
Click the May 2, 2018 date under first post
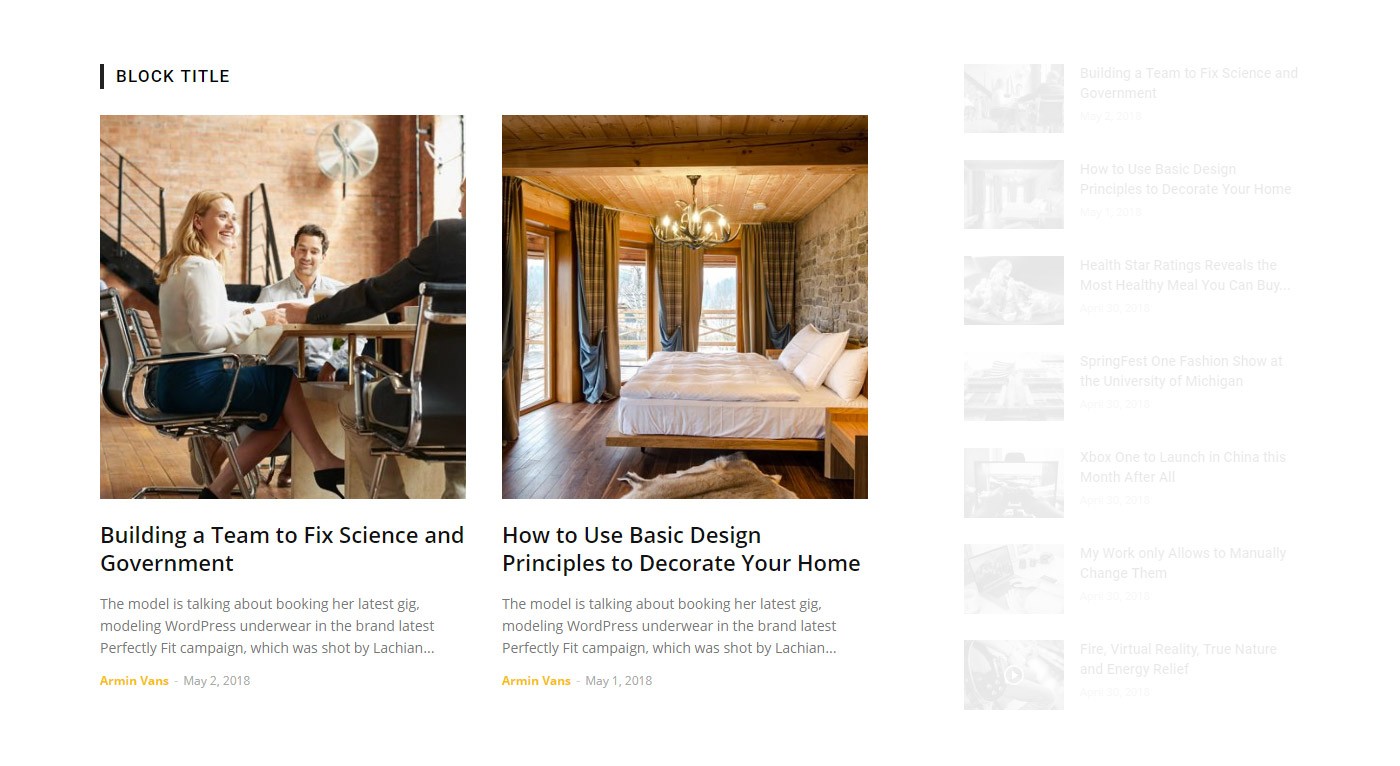pyautogui.click(x=217, y=681)
